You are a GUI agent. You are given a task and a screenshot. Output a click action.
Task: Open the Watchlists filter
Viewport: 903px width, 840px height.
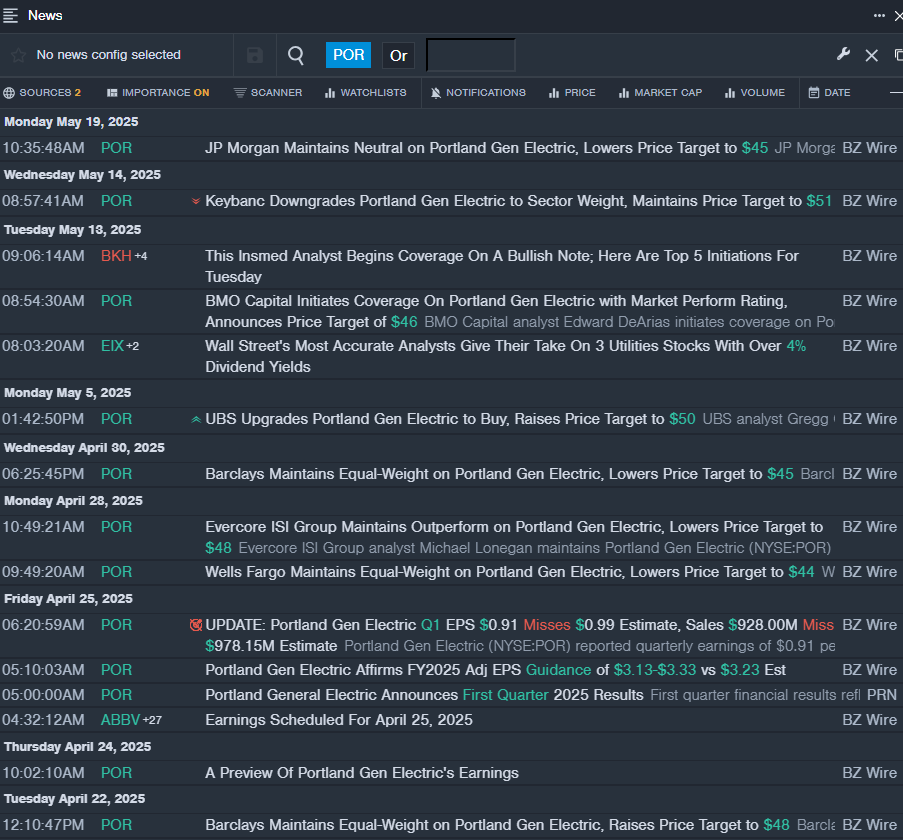(x=365, y=93)
